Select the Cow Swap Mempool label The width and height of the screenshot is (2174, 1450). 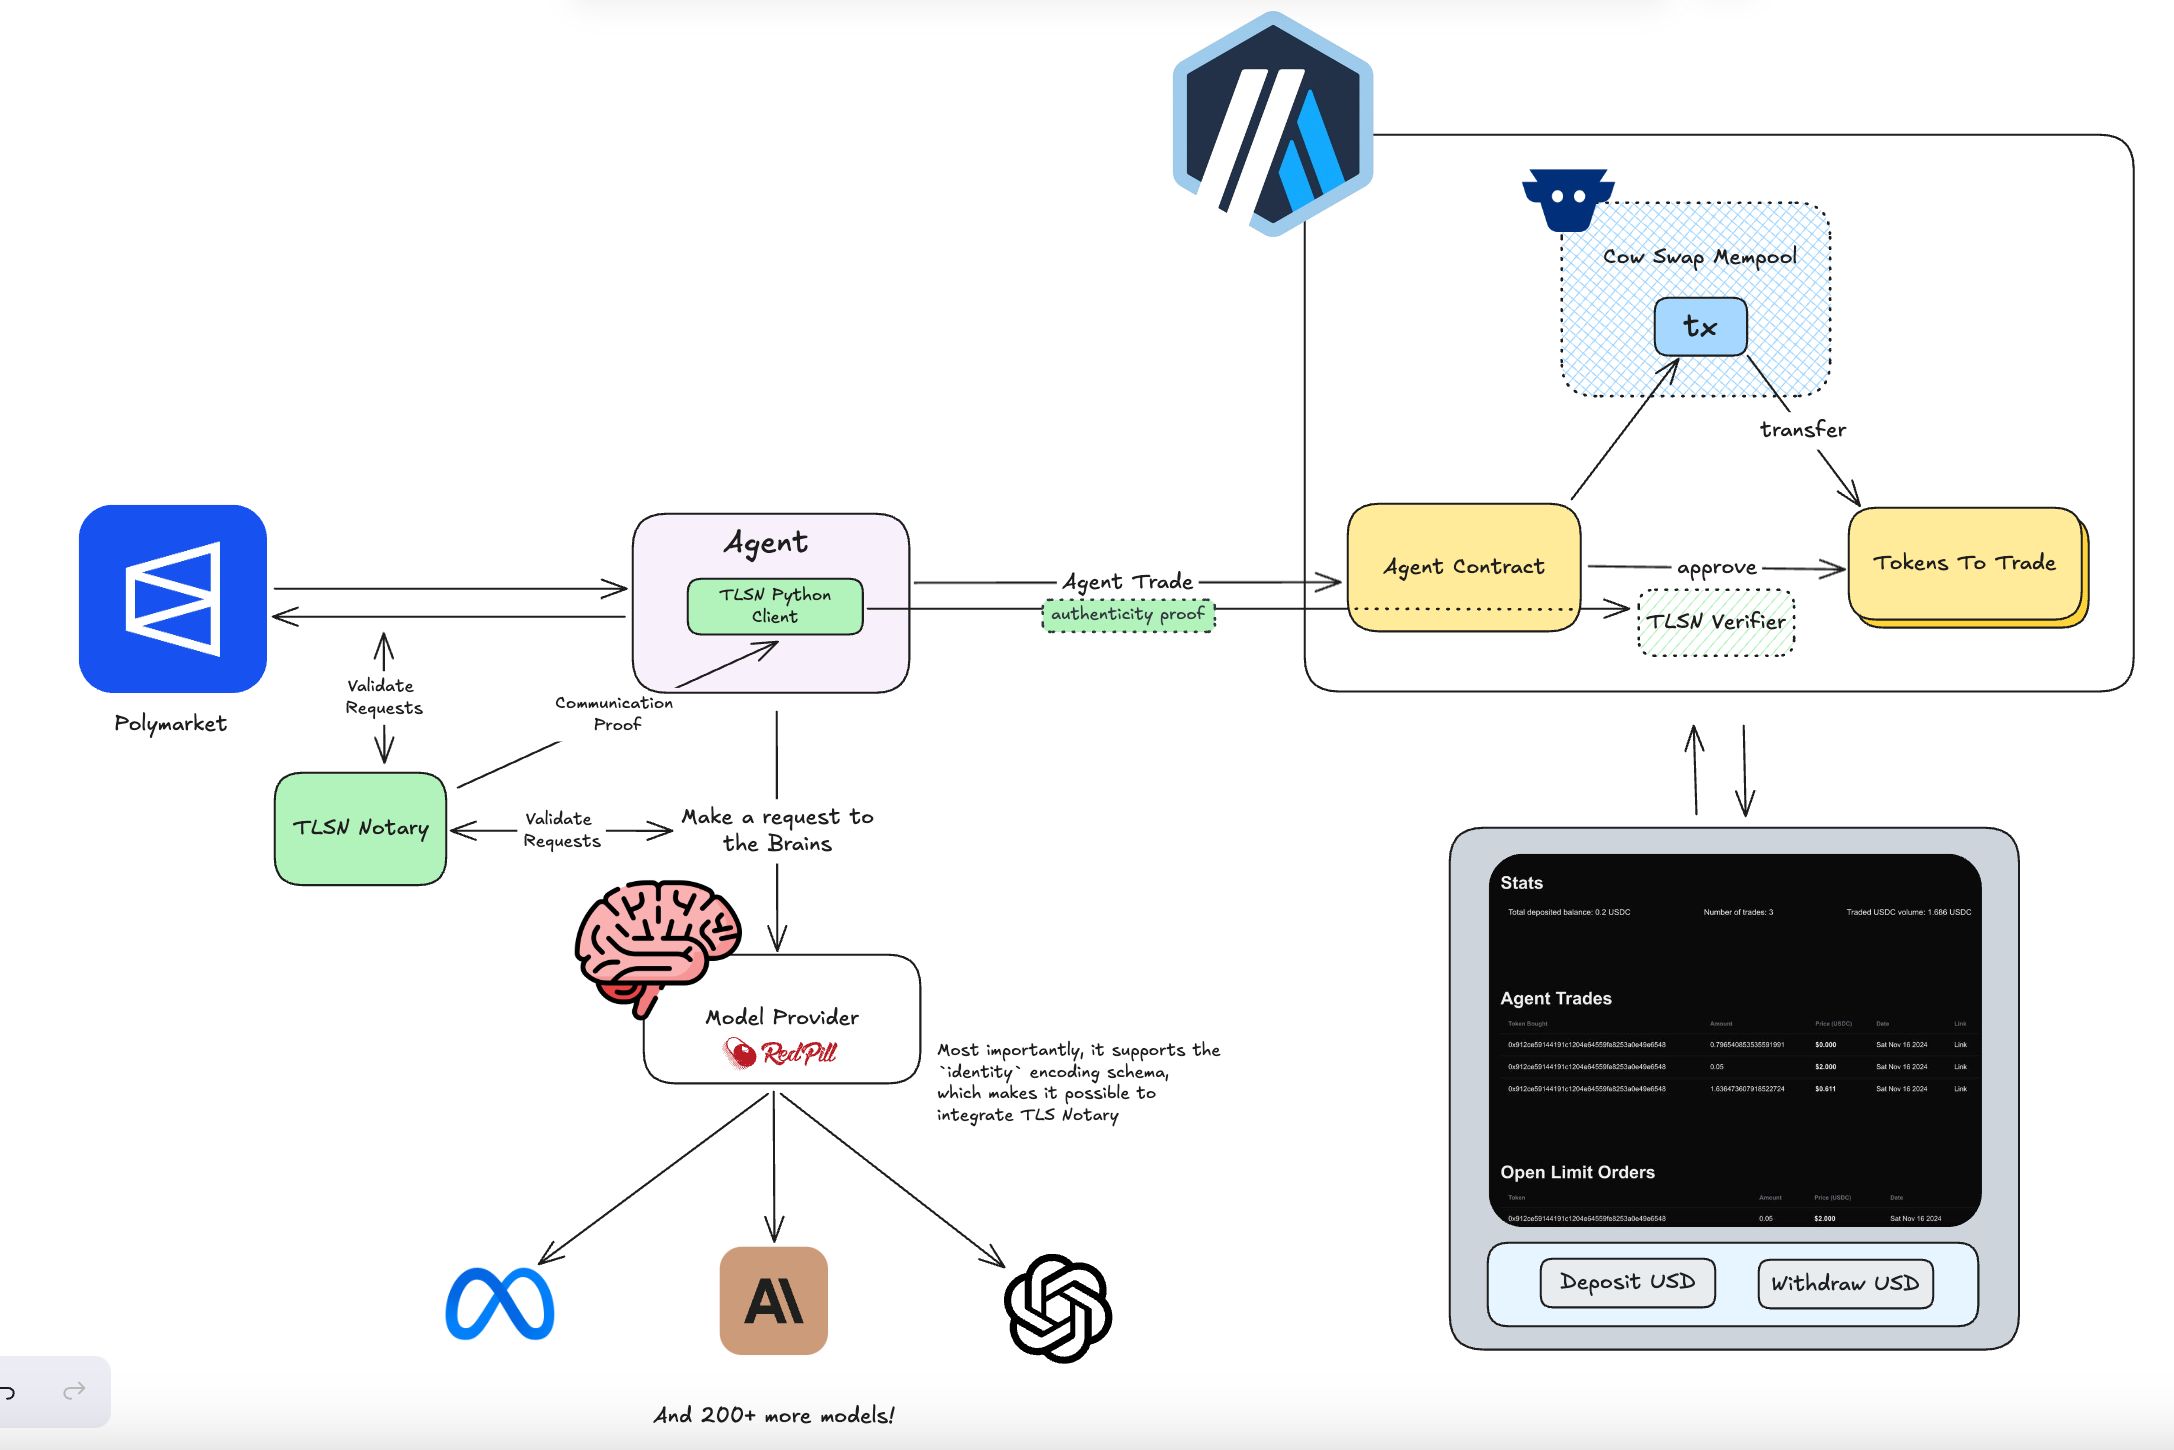coord(1700,256)
